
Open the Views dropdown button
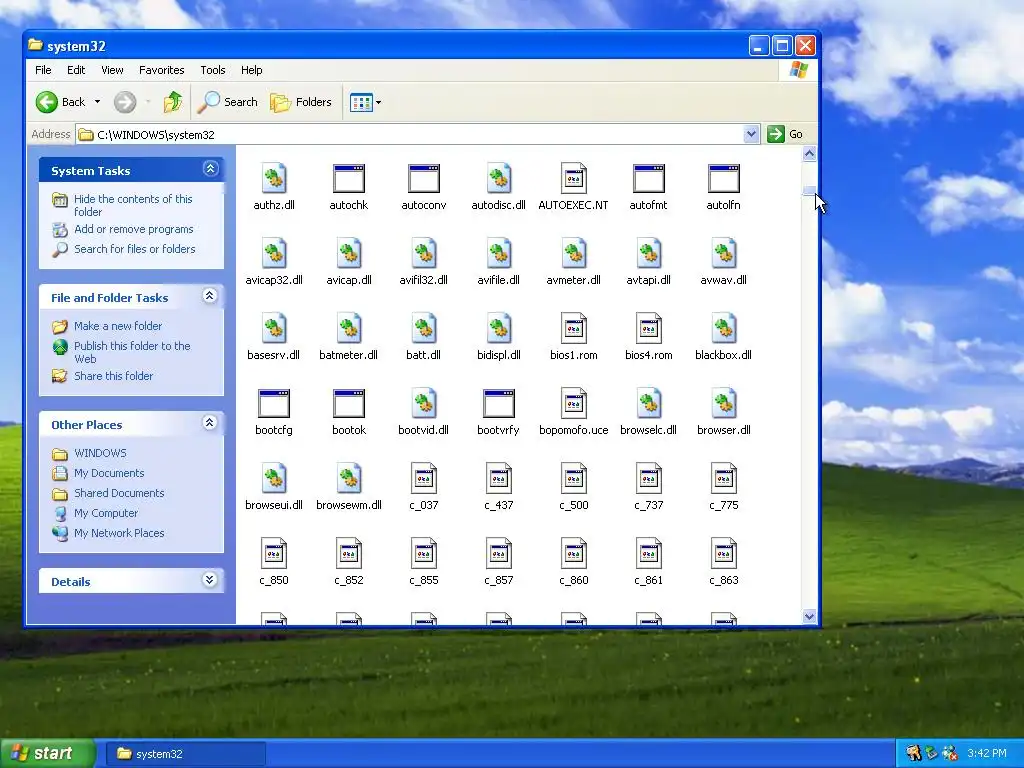365,102
